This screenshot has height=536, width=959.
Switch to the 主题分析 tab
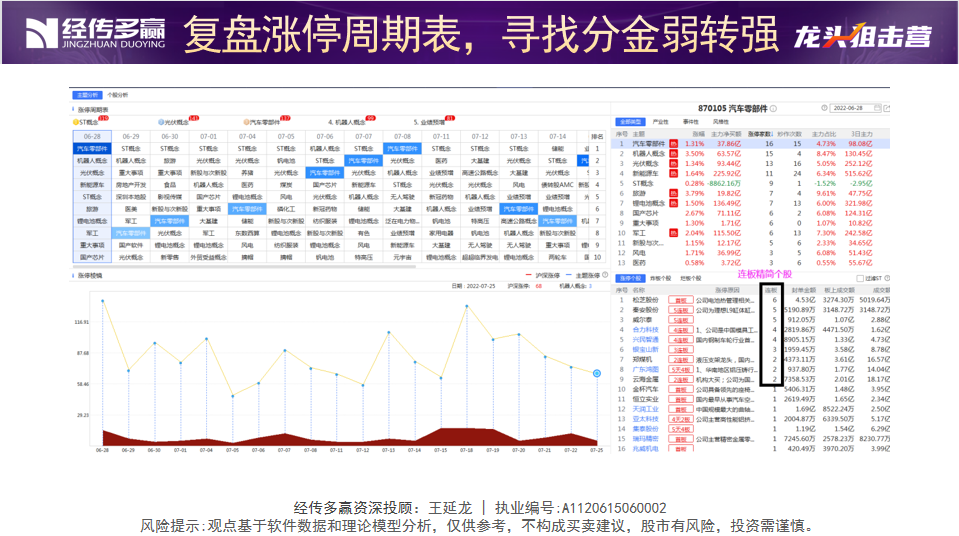(x=88, y=95)
